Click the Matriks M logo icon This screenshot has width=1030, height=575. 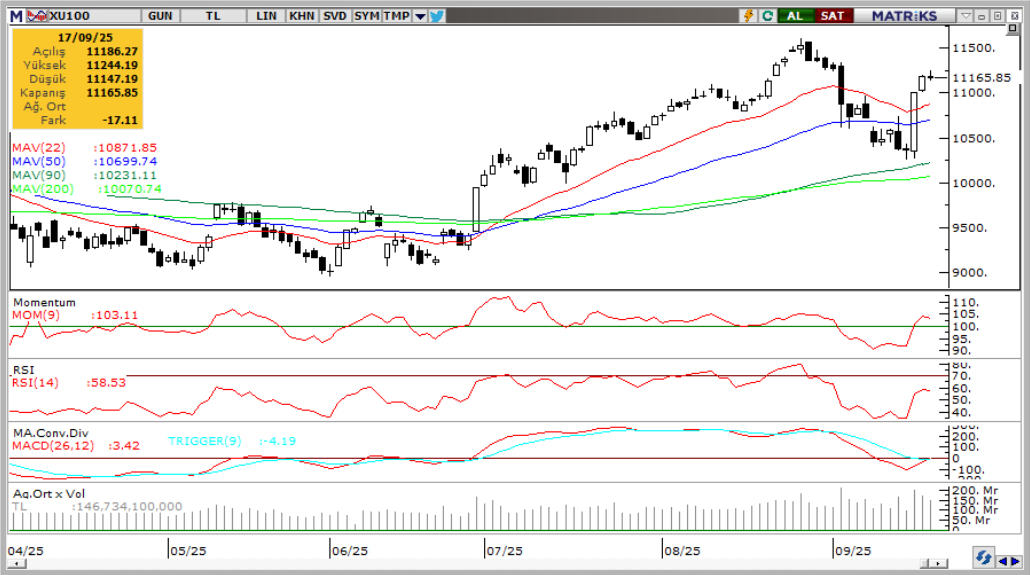(16, 16)
